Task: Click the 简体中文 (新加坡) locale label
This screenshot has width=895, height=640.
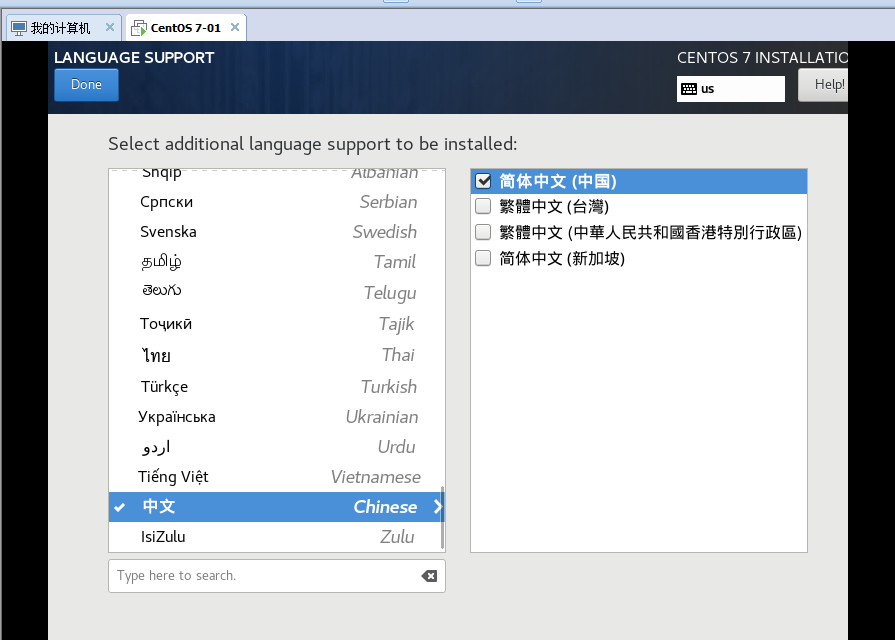Action: point(562,259)
